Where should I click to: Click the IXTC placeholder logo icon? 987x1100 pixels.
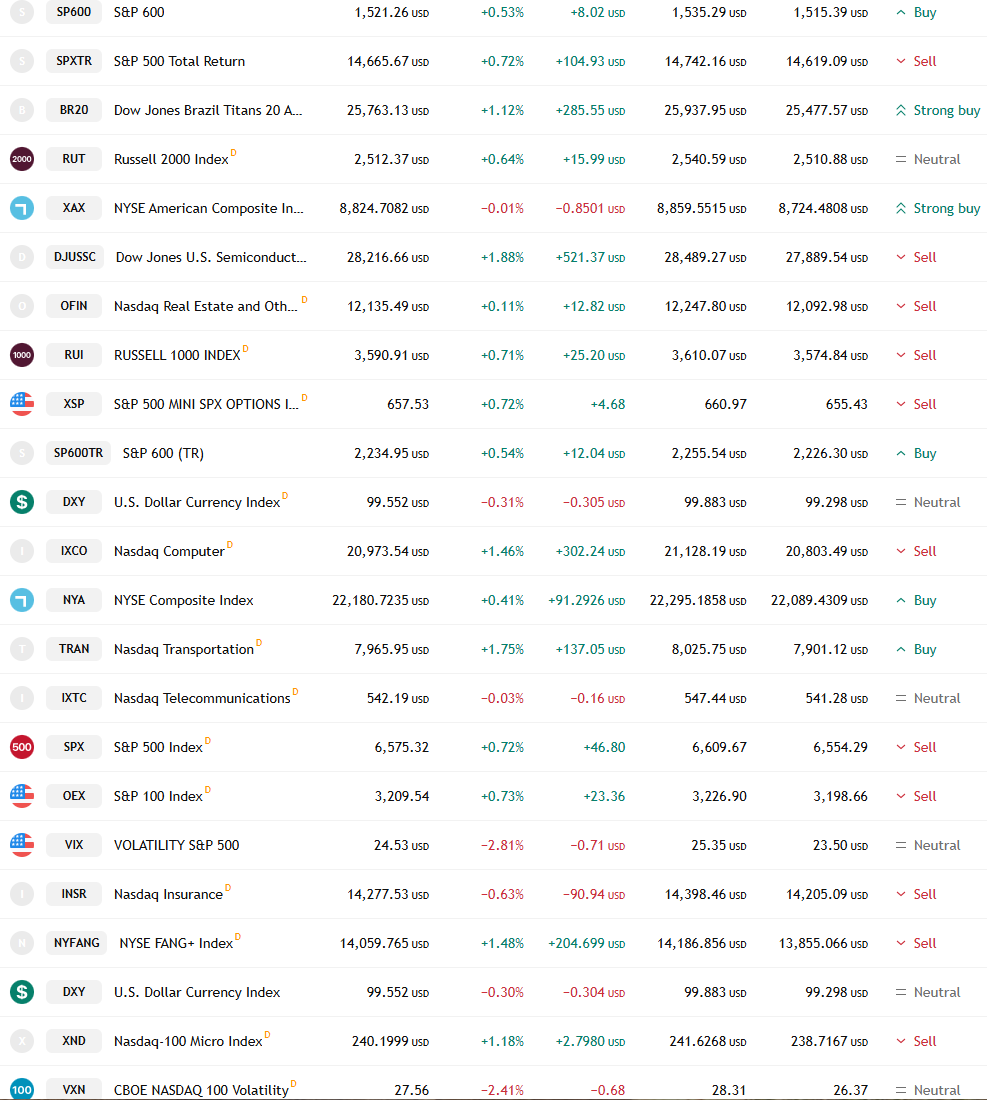tap(22, 698)
